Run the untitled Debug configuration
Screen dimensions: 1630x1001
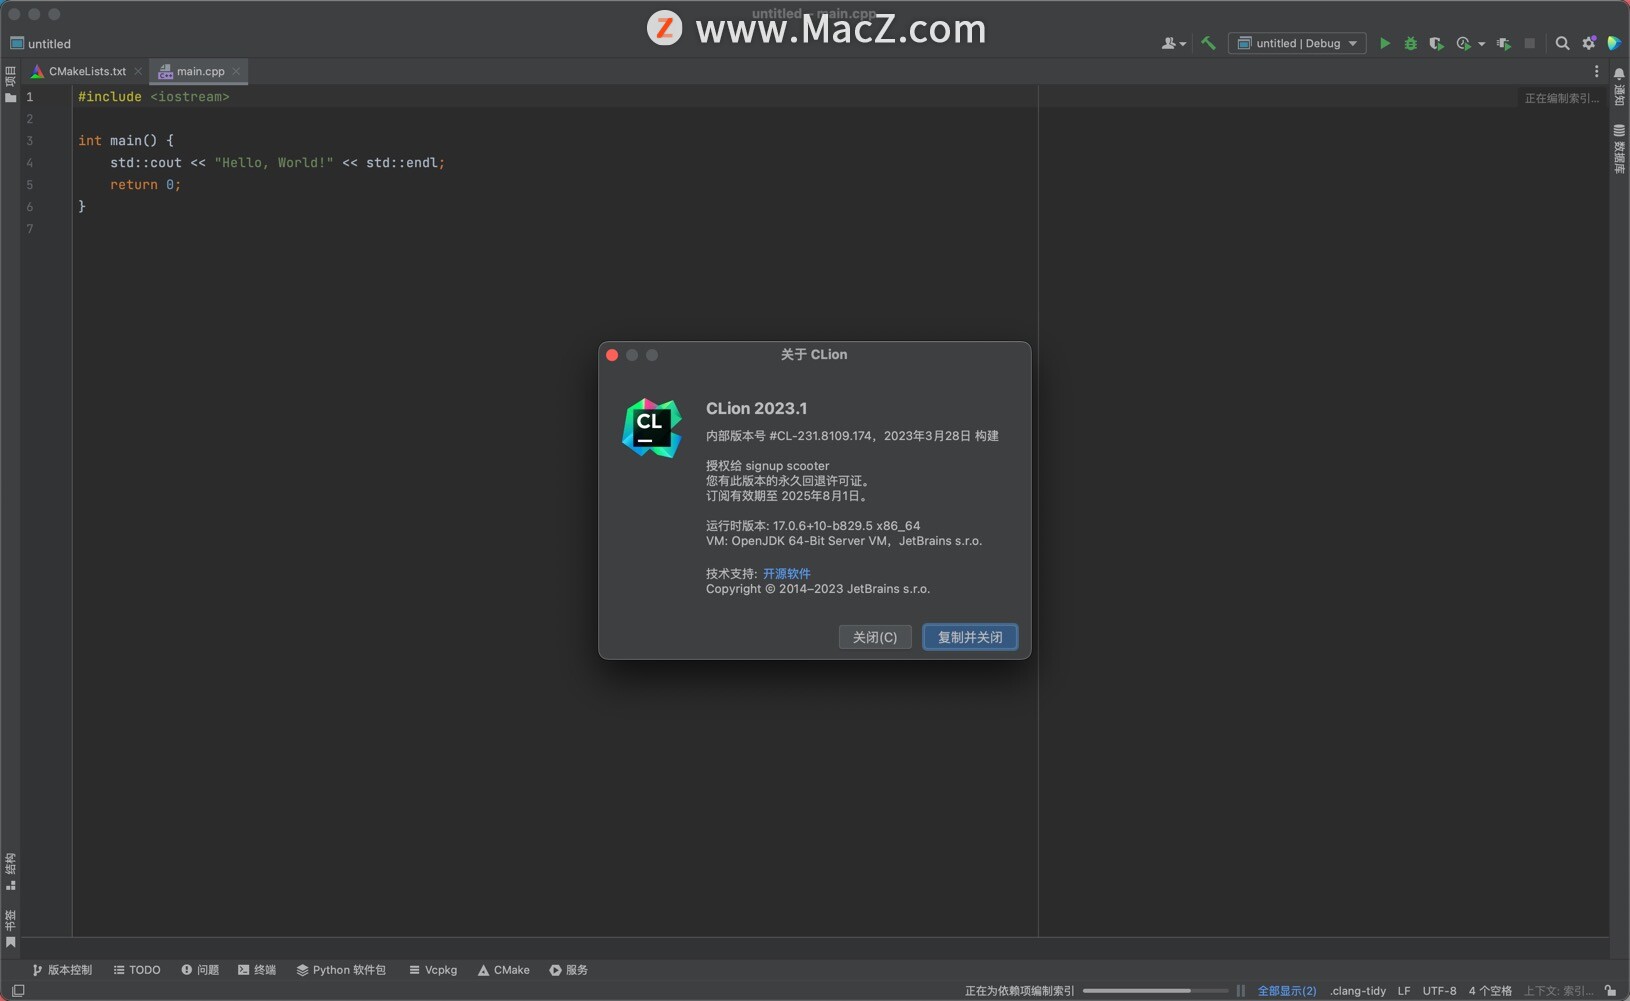[1385, 43]
